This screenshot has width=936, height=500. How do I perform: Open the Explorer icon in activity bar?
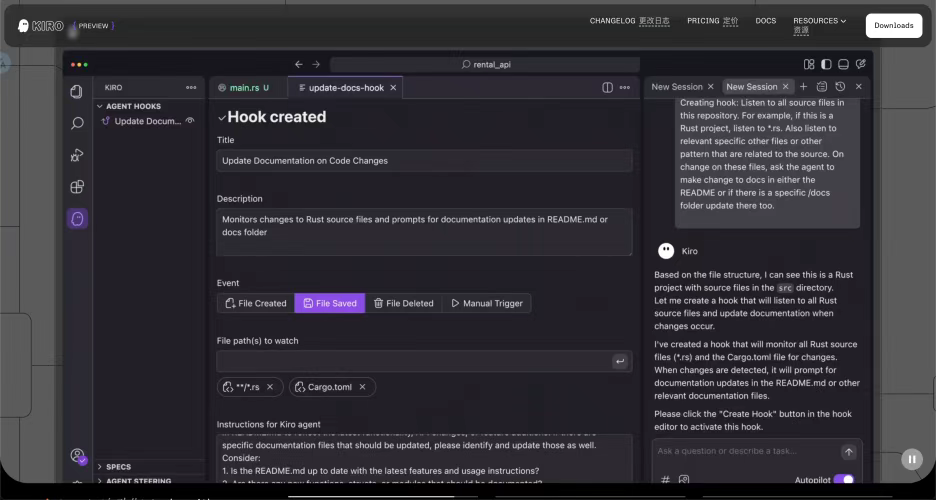click(77, 92)
